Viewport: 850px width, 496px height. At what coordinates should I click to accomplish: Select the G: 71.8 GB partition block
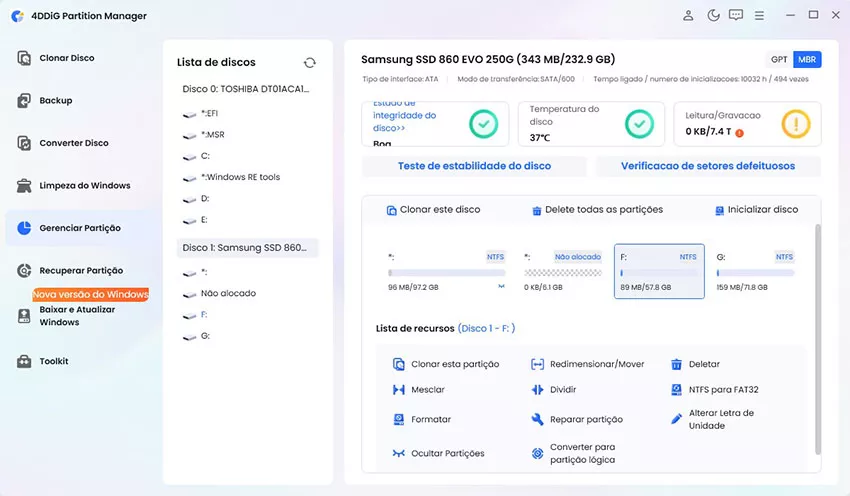pyautogui.click(x=756, y=272)
